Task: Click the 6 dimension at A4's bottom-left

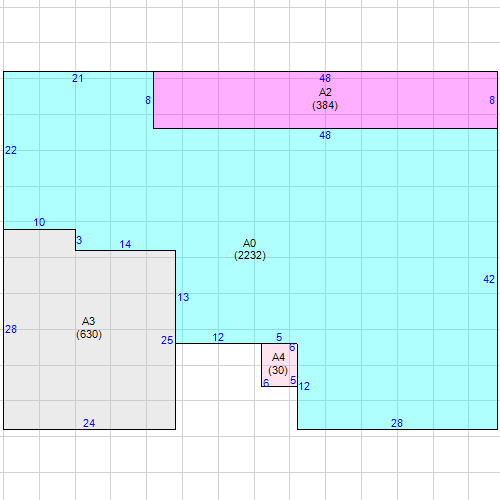Action: [x=266, y=383]
